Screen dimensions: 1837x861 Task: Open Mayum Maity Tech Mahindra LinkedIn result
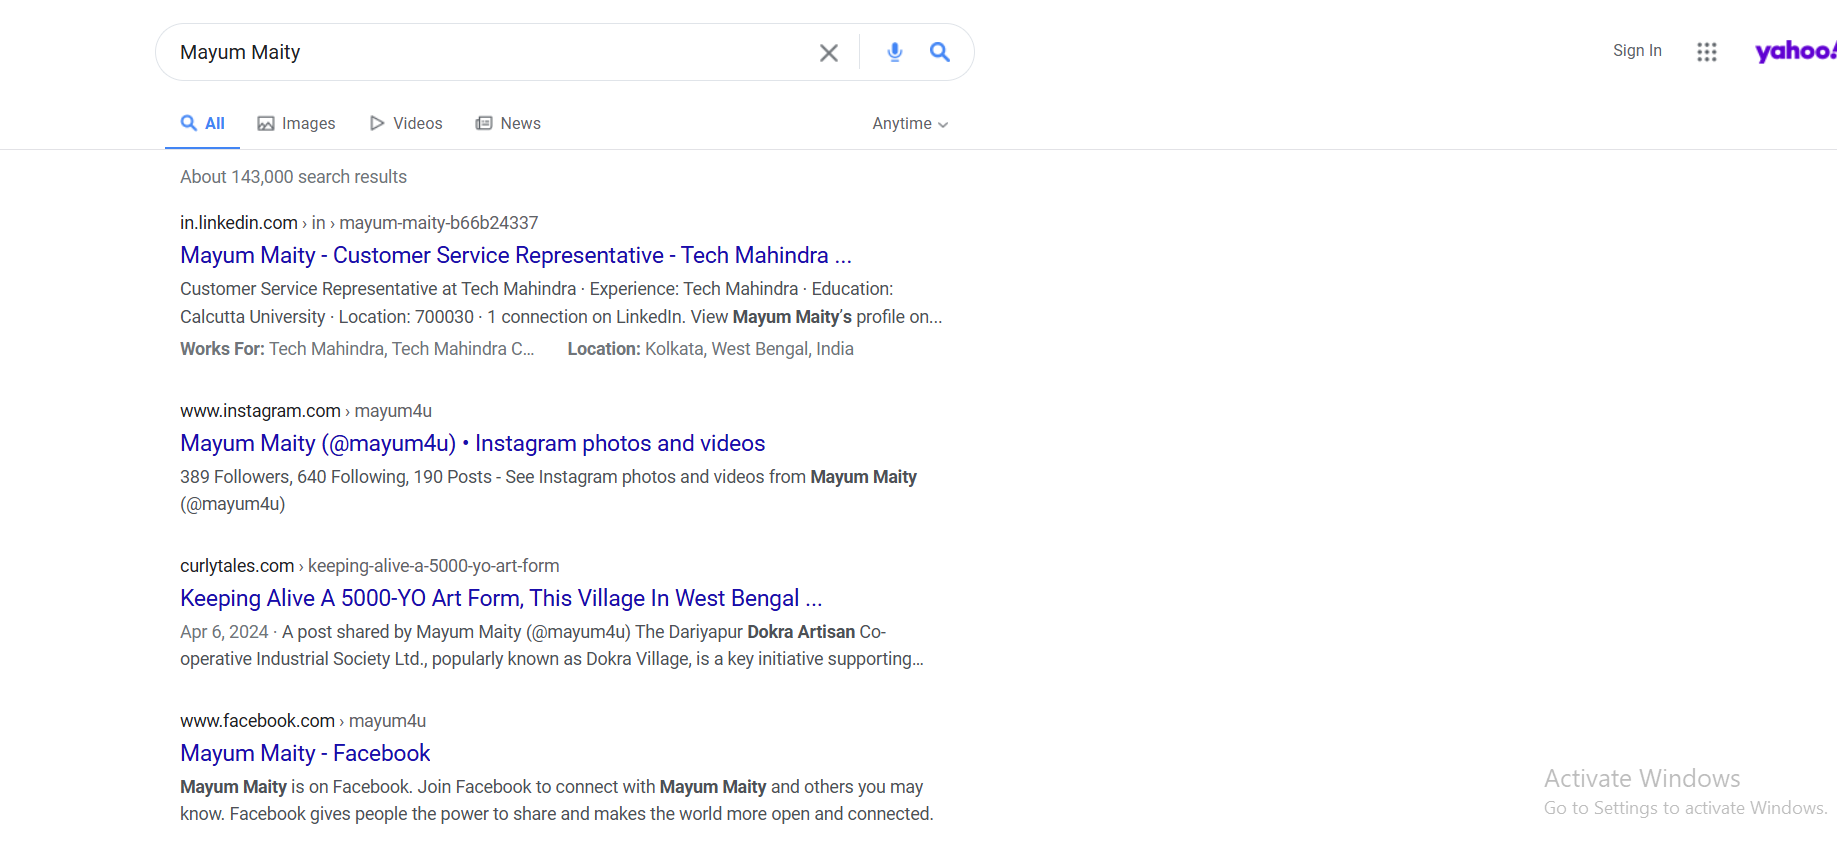click(x=515, y=256)
